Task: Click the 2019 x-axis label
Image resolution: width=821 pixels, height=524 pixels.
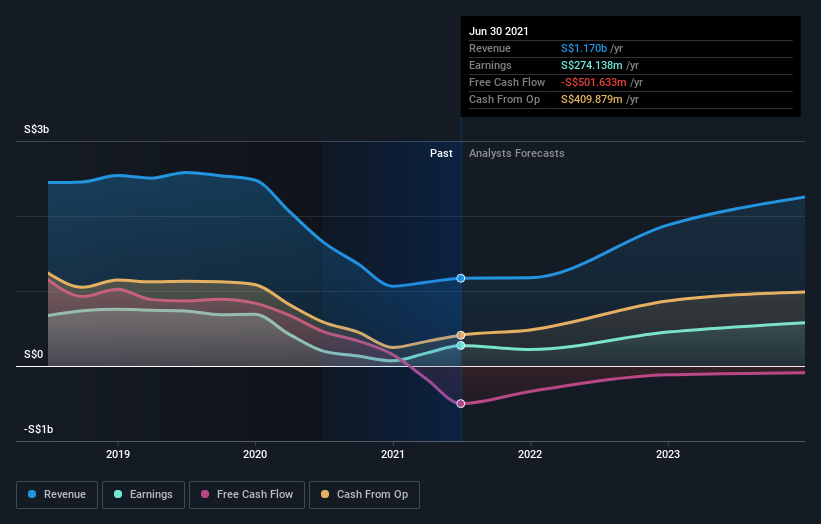Action: coord(118,454)
